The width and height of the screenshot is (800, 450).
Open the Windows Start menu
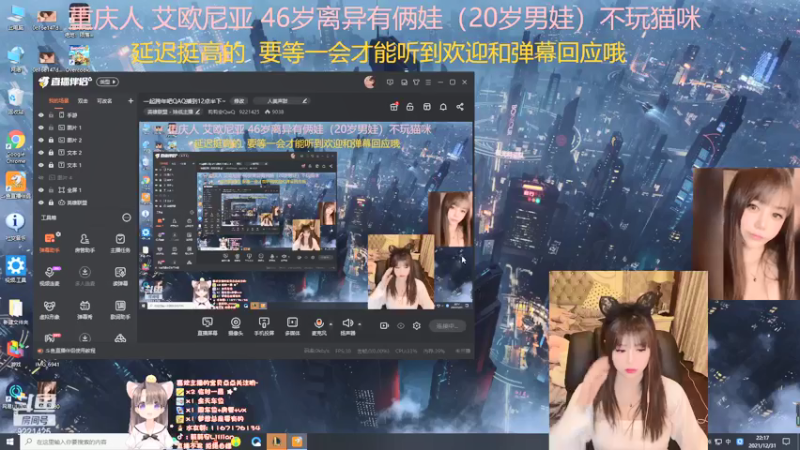(x=10, y=441)
